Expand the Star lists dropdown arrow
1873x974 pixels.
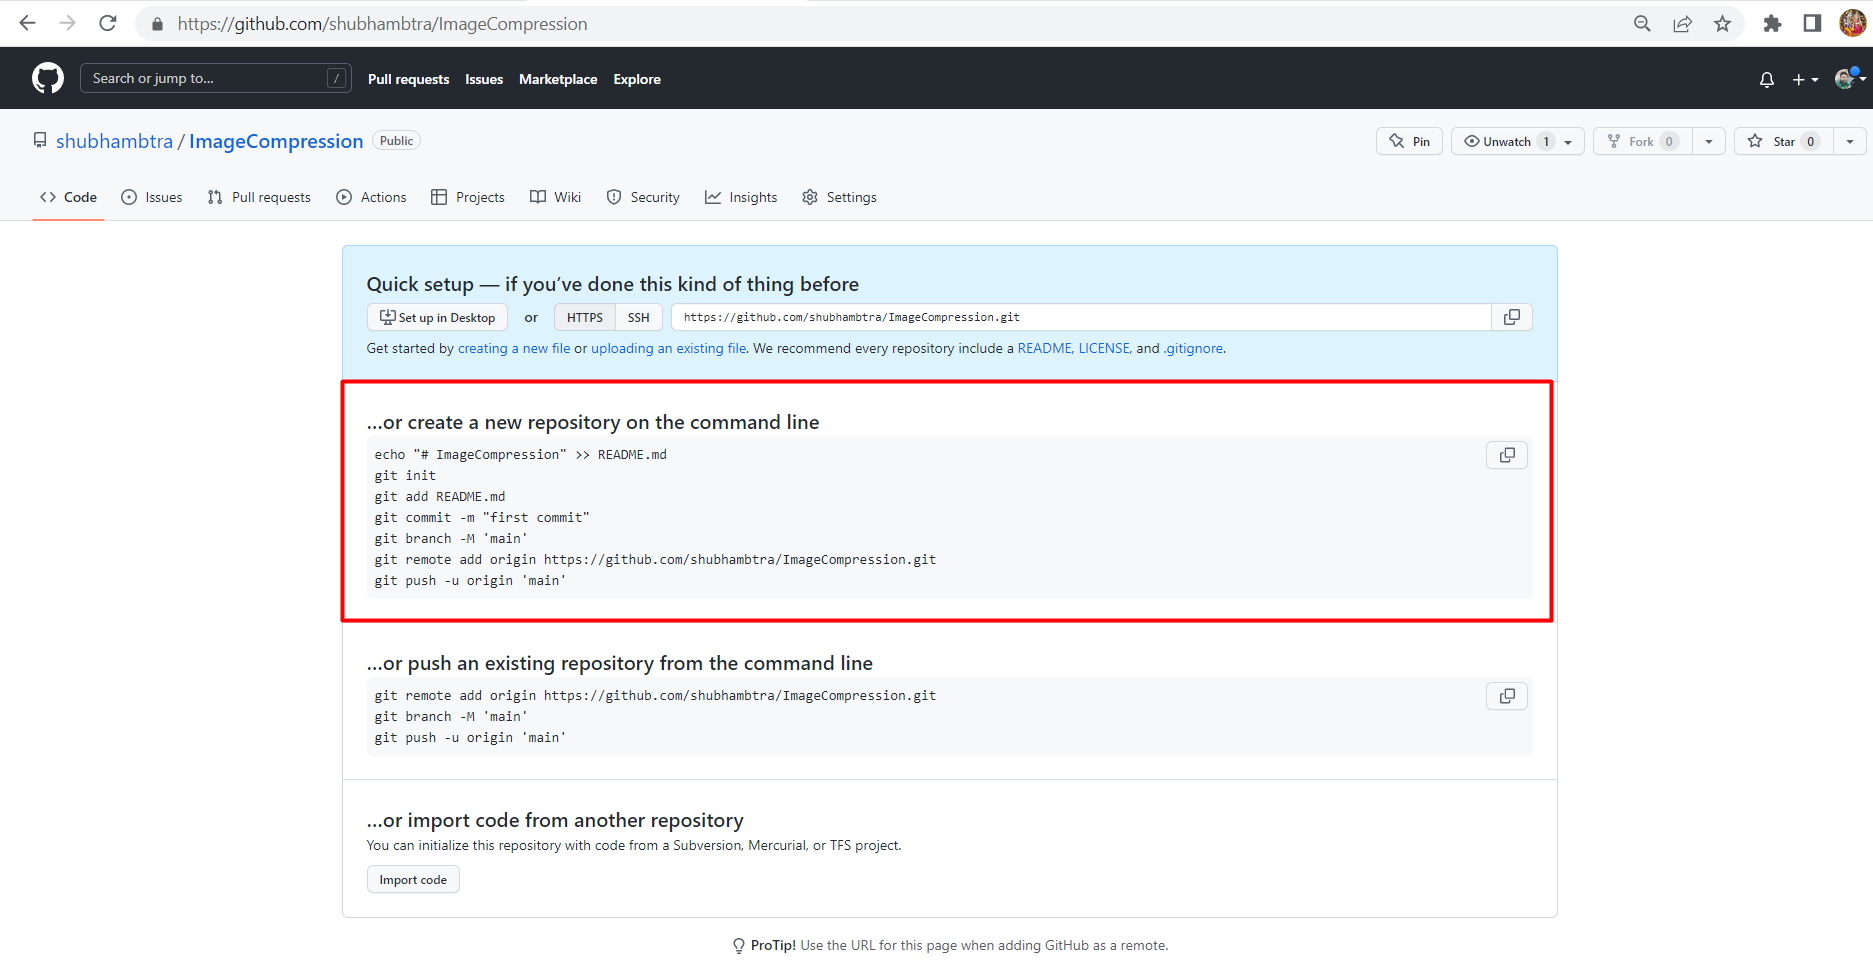[1850, 142]
